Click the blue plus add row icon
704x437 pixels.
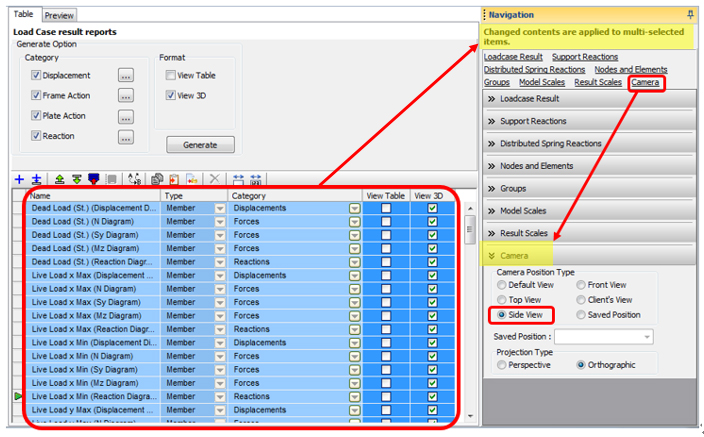(x=19, y=180)
